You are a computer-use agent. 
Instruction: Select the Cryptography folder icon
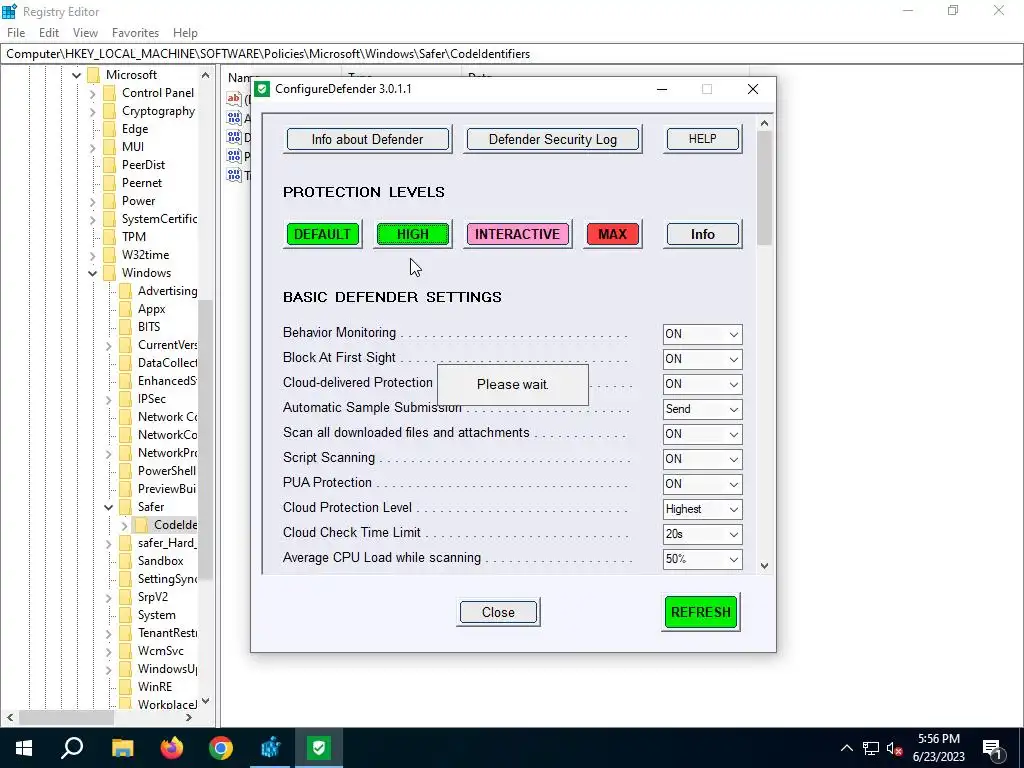(110, 111)
